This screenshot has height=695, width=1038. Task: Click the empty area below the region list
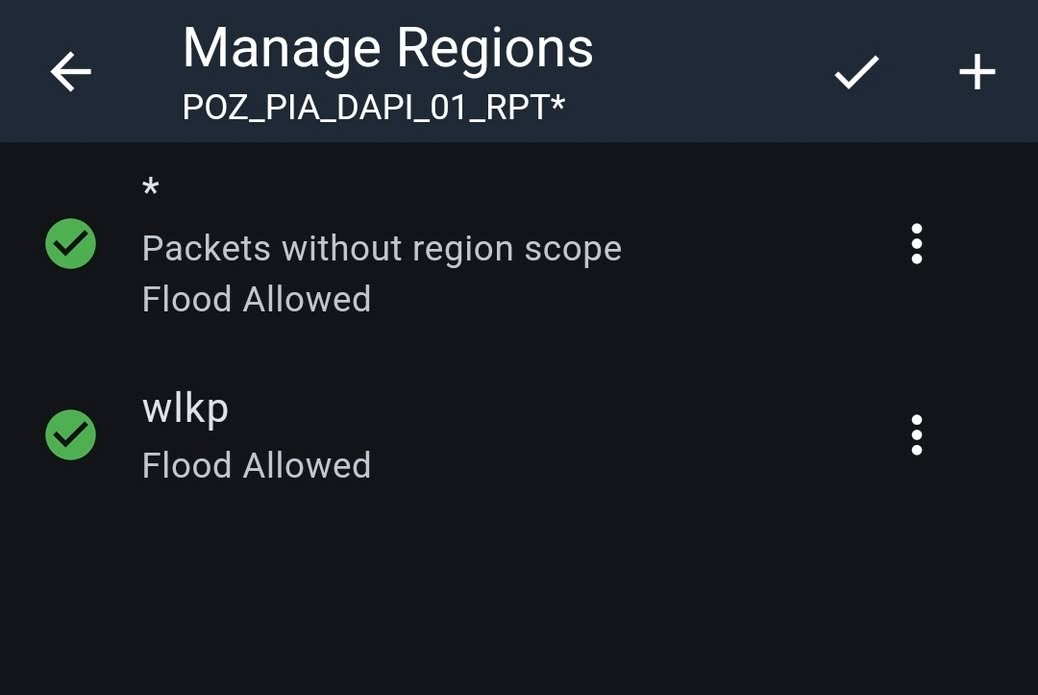pos(519,600)
